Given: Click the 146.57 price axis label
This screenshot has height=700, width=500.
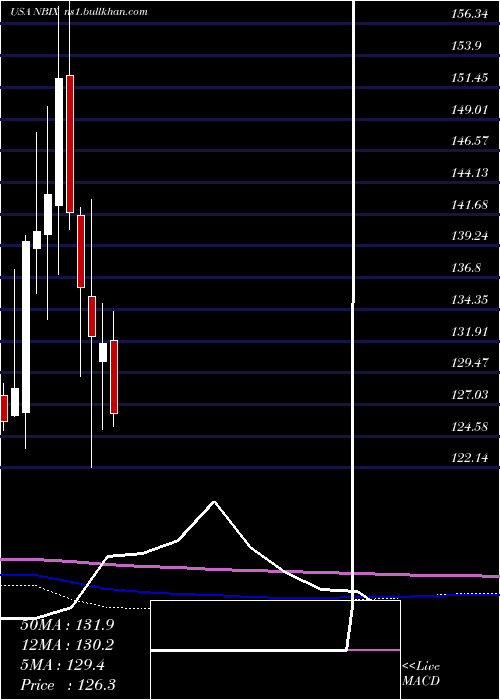Looking at the screenshot, I should coord(469,141).
